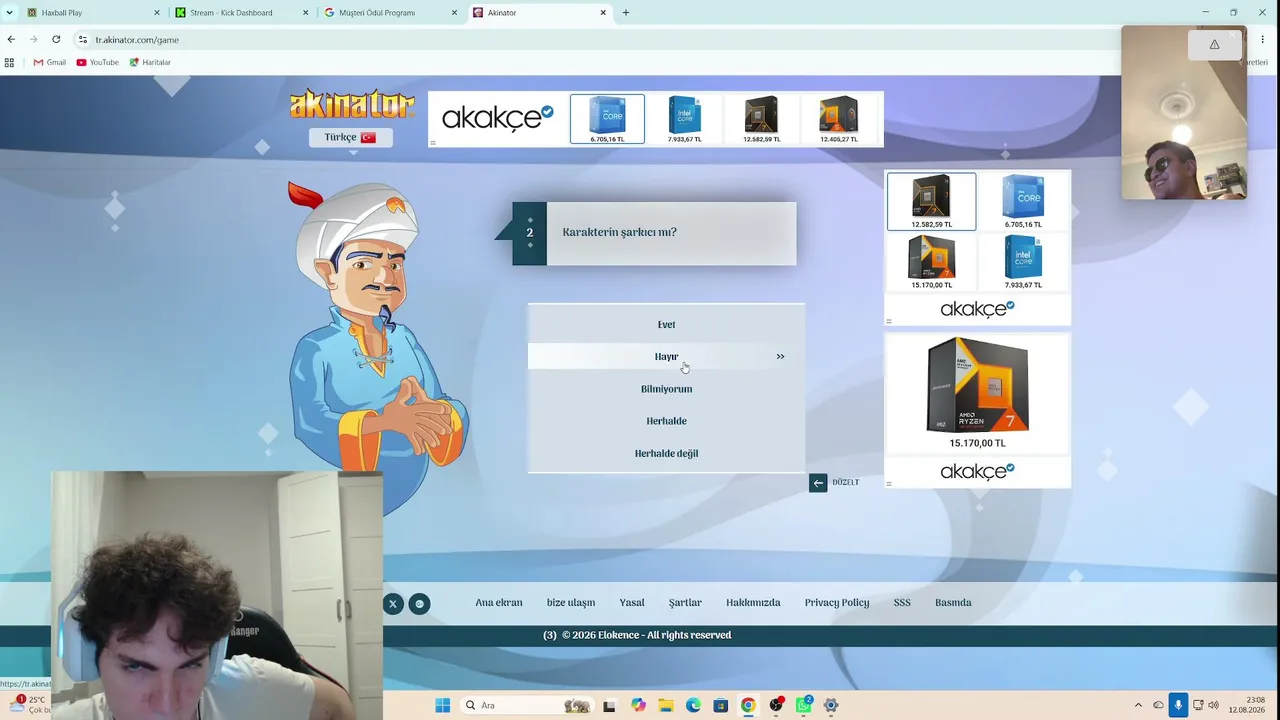Open the Türkçe language dropdown
Screen dimensions: 1280x720
(350, 137)
